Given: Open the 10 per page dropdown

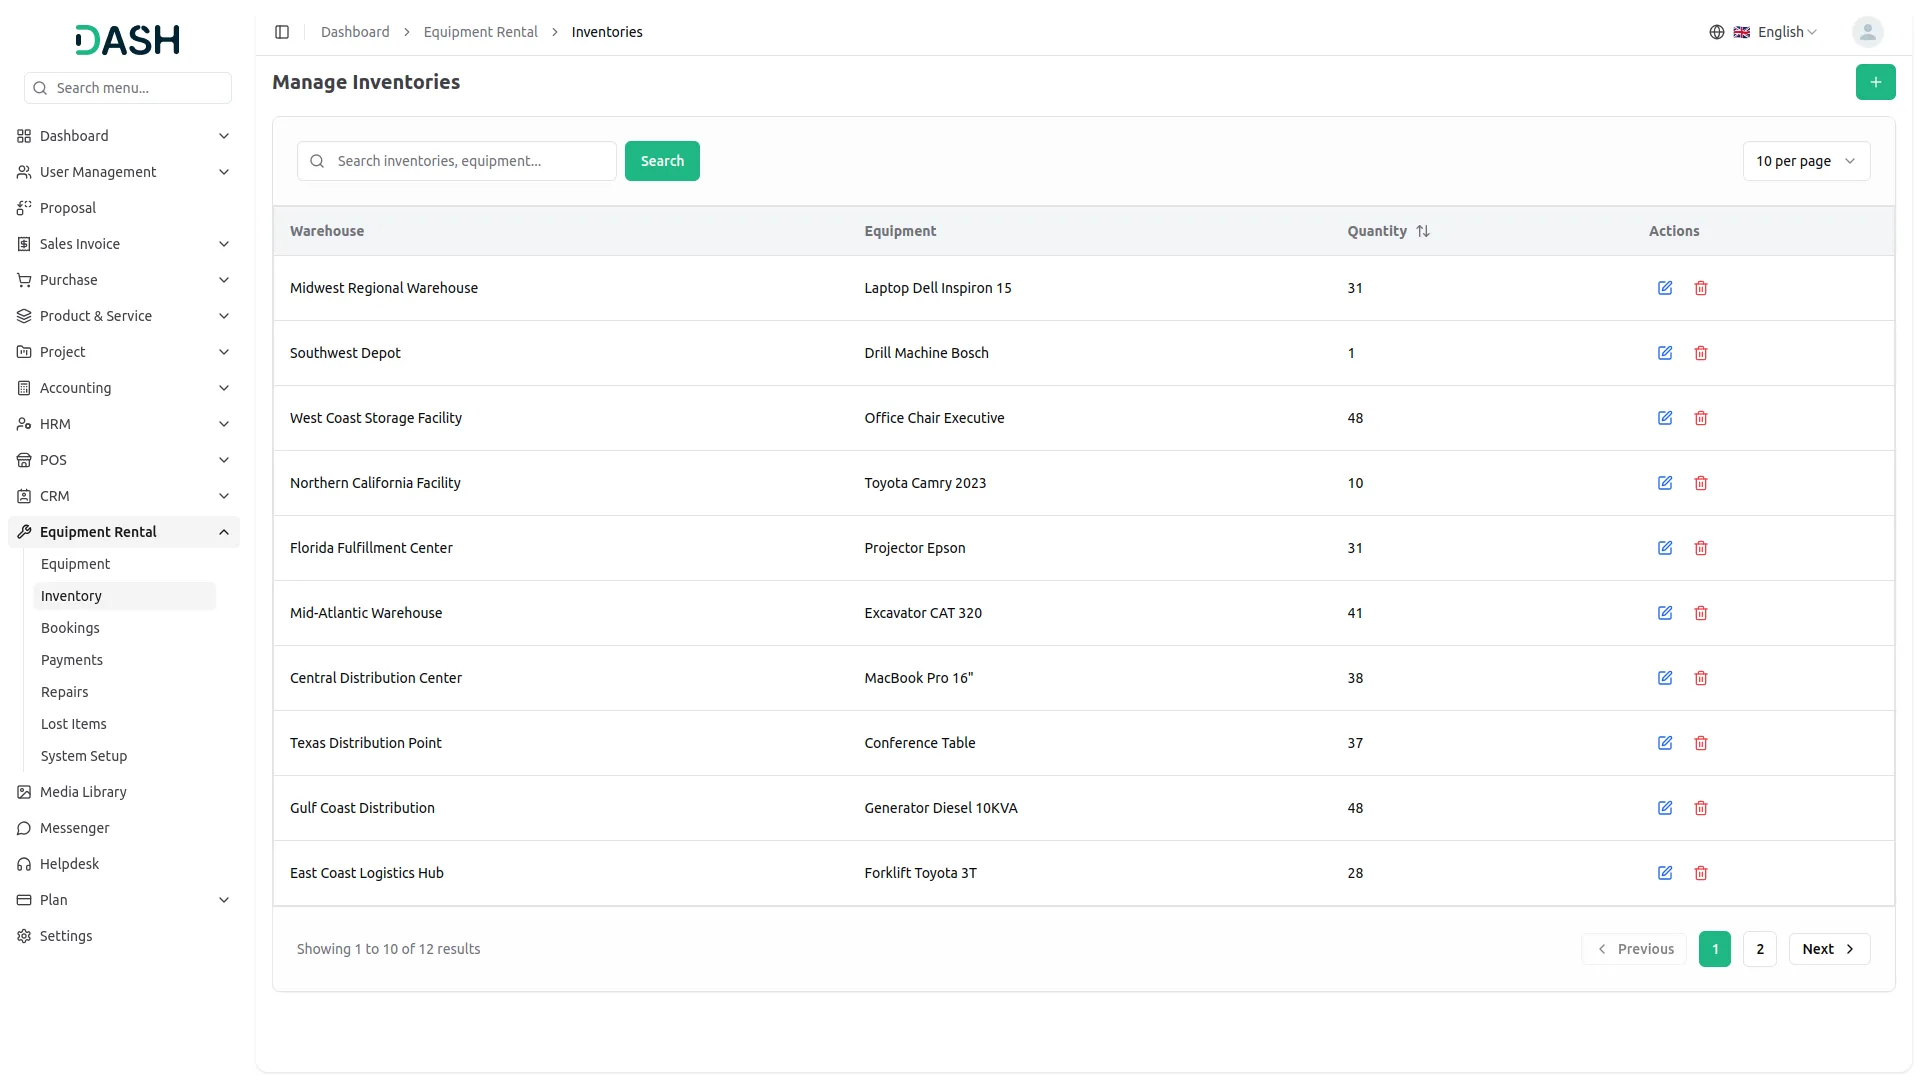Looking at the screenshot, I should pos(1805,161).
